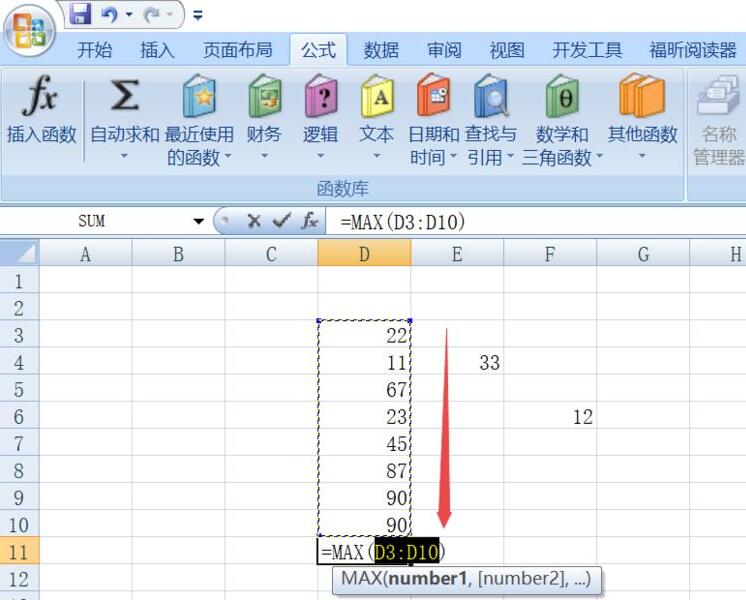This screenshot has width=746, height=600.
Task: Open the undo history dropdown arrow
Action: pos(129,15)
